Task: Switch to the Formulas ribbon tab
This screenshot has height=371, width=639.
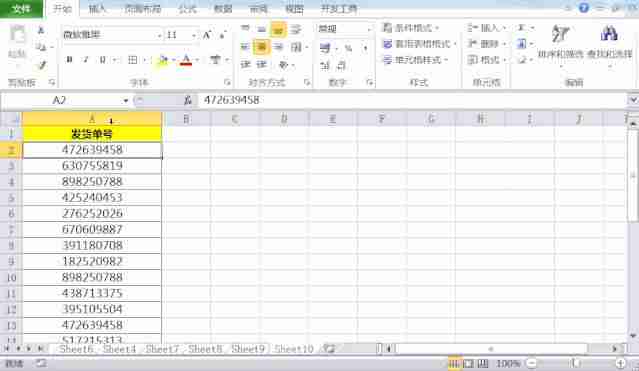Action: [187, 9]
